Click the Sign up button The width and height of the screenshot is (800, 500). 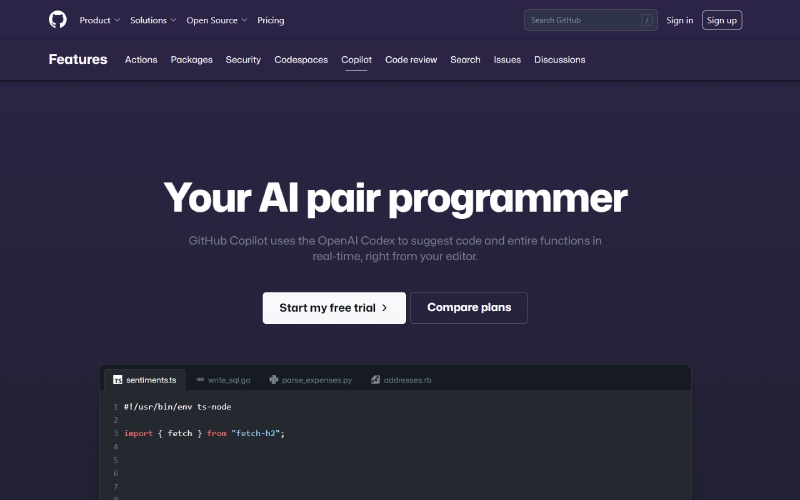pos(722,20)
